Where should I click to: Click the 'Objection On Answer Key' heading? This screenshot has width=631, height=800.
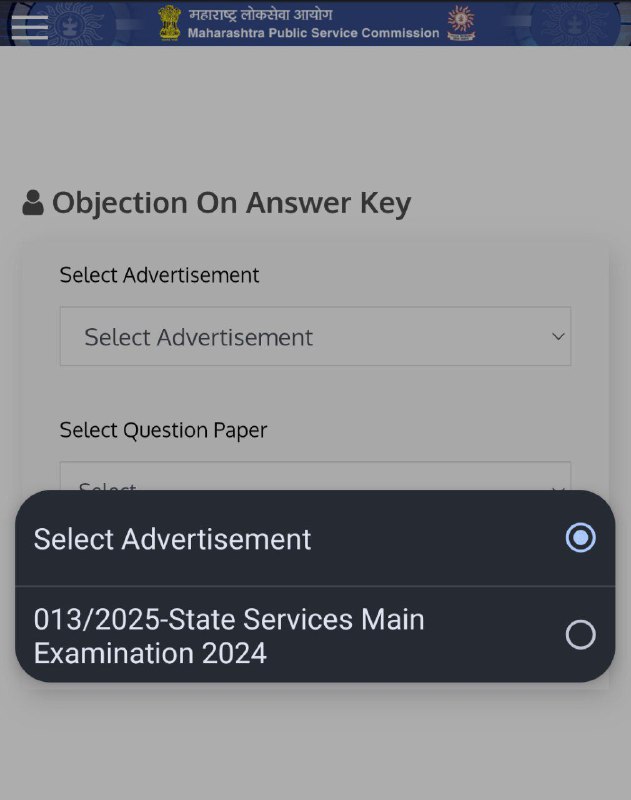click(x=232, y=203)
